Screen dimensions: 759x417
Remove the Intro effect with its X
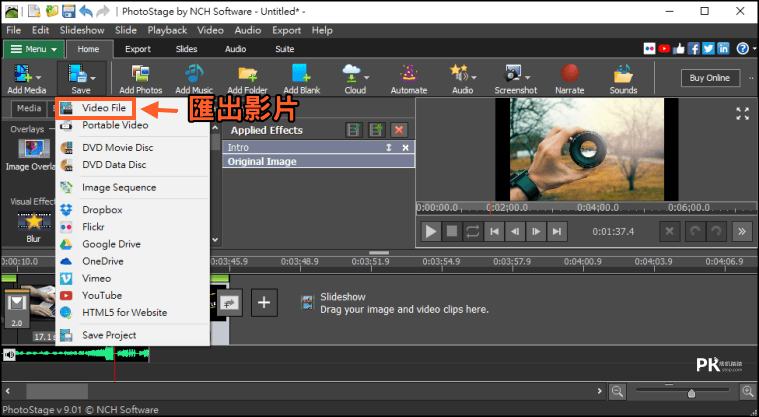pos(406,148)
